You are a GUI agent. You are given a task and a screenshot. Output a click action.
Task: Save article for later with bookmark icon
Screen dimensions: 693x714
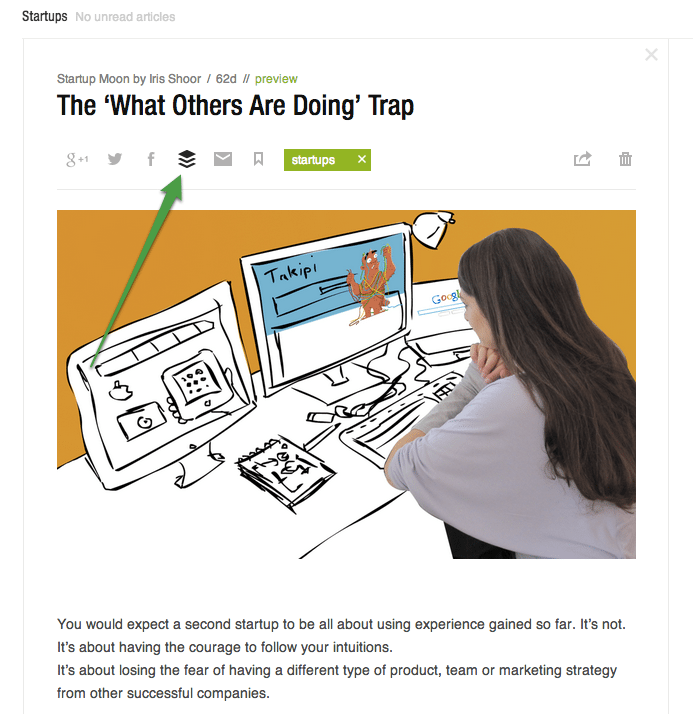click(x=258, y=159)
